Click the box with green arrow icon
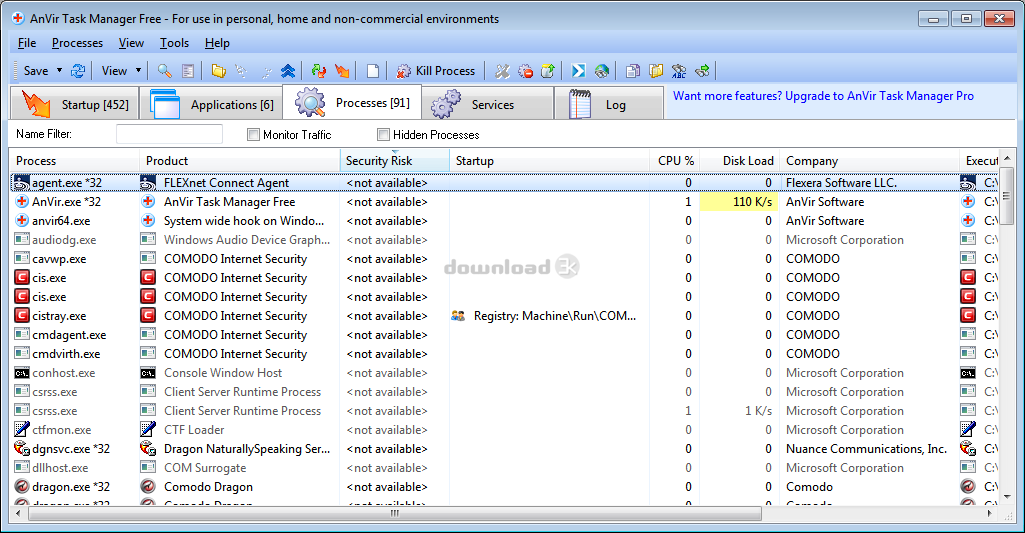The height and width of the screenshot is (533, 1025). pyautogui.click(x=548, y=71)
